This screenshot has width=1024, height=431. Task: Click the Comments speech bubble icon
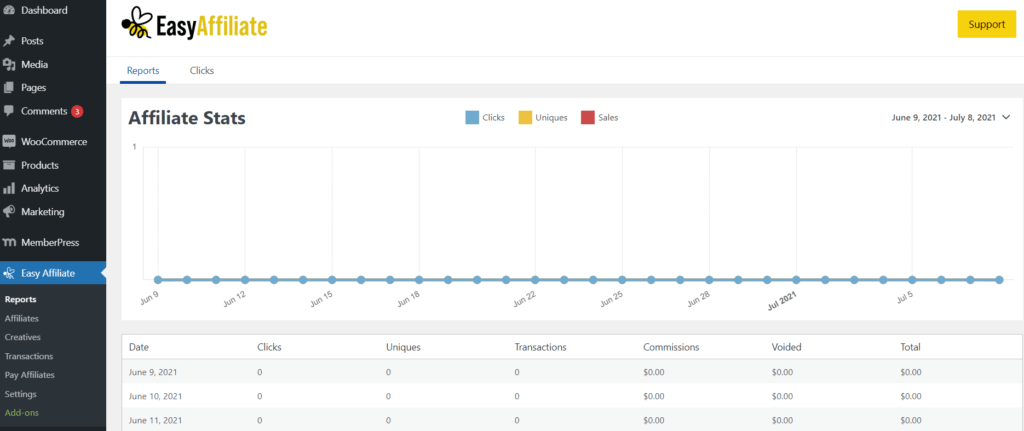coord(9,110)
